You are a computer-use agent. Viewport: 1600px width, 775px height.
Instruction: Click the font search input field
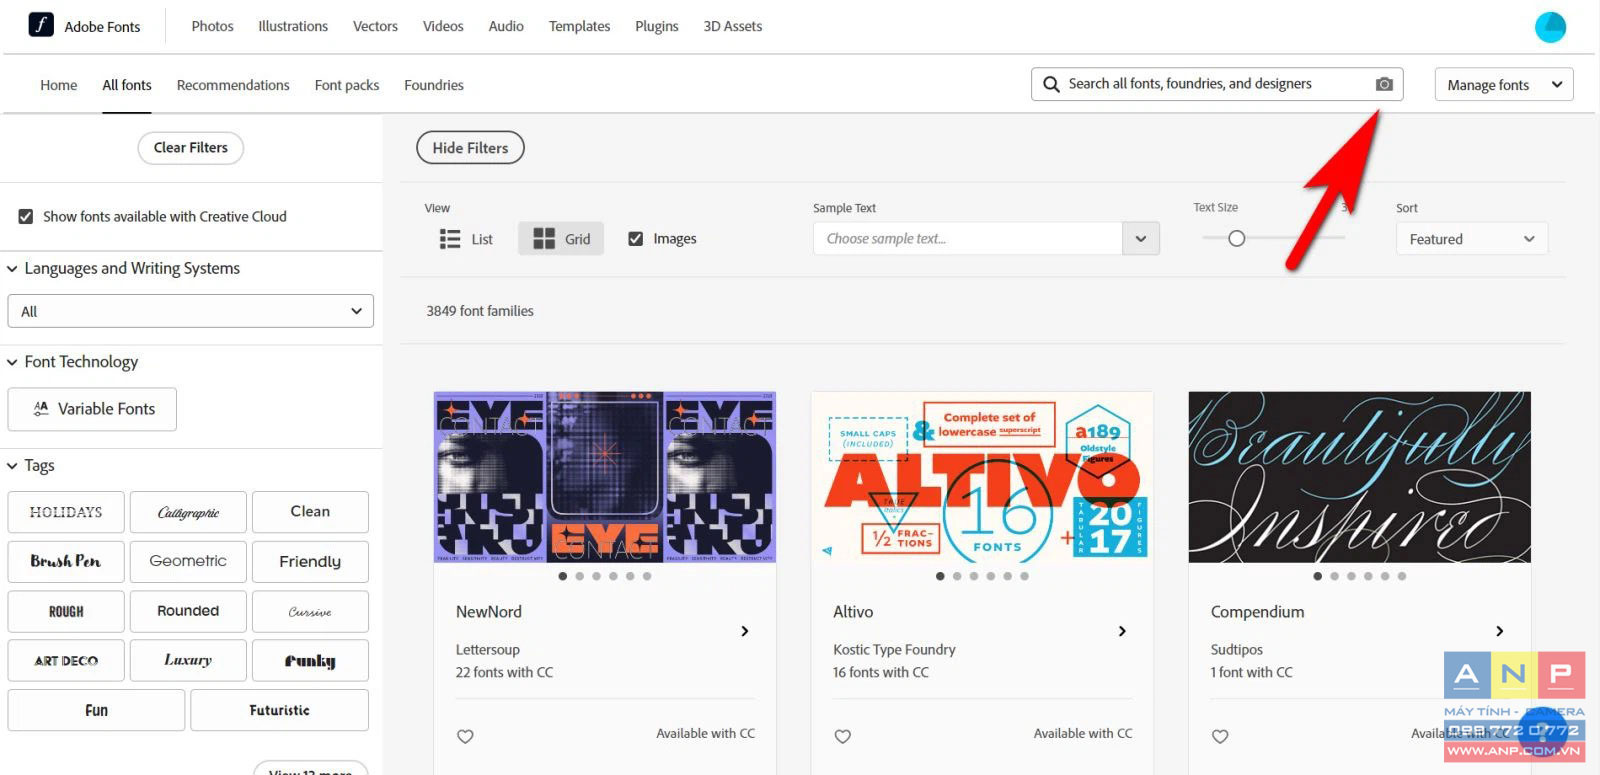(x=1217, y=84)
